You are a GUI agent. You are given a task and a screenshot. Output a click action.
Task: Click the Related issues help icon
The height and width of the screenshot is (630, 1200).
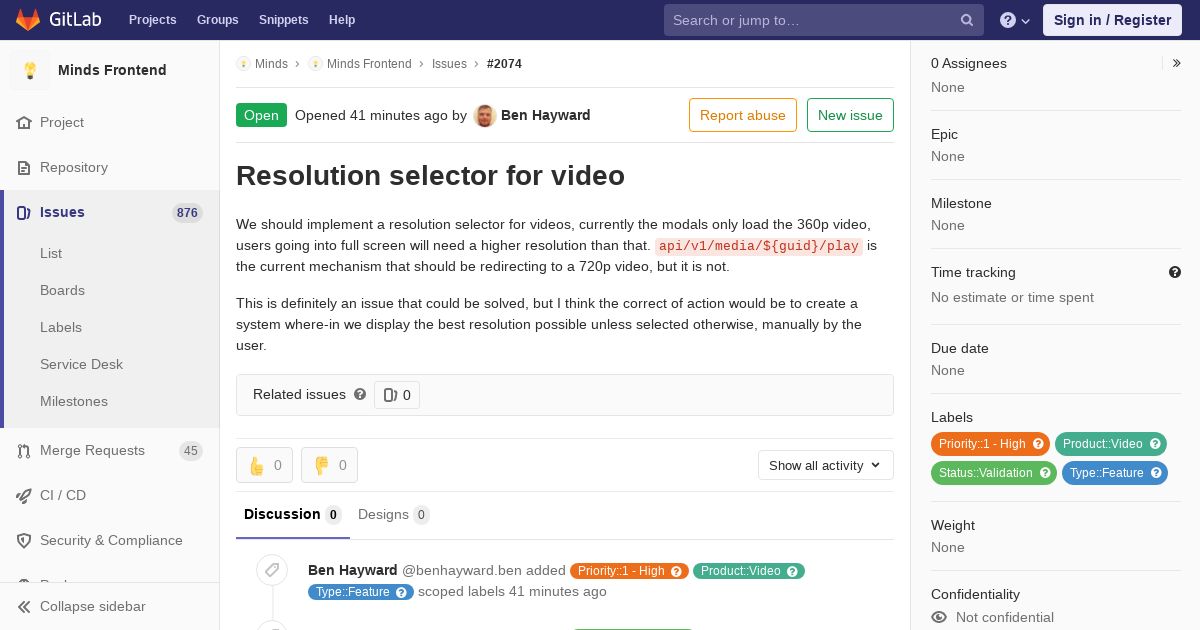(360, 395)
